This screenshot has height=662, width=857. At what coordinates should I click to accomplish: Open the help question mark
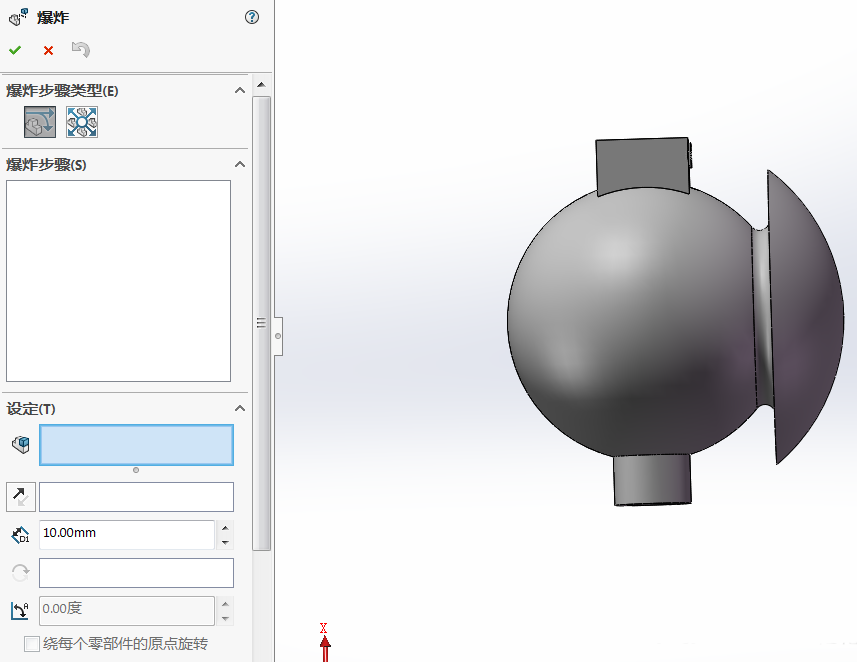pyautogui.click(x=251, y=16)
